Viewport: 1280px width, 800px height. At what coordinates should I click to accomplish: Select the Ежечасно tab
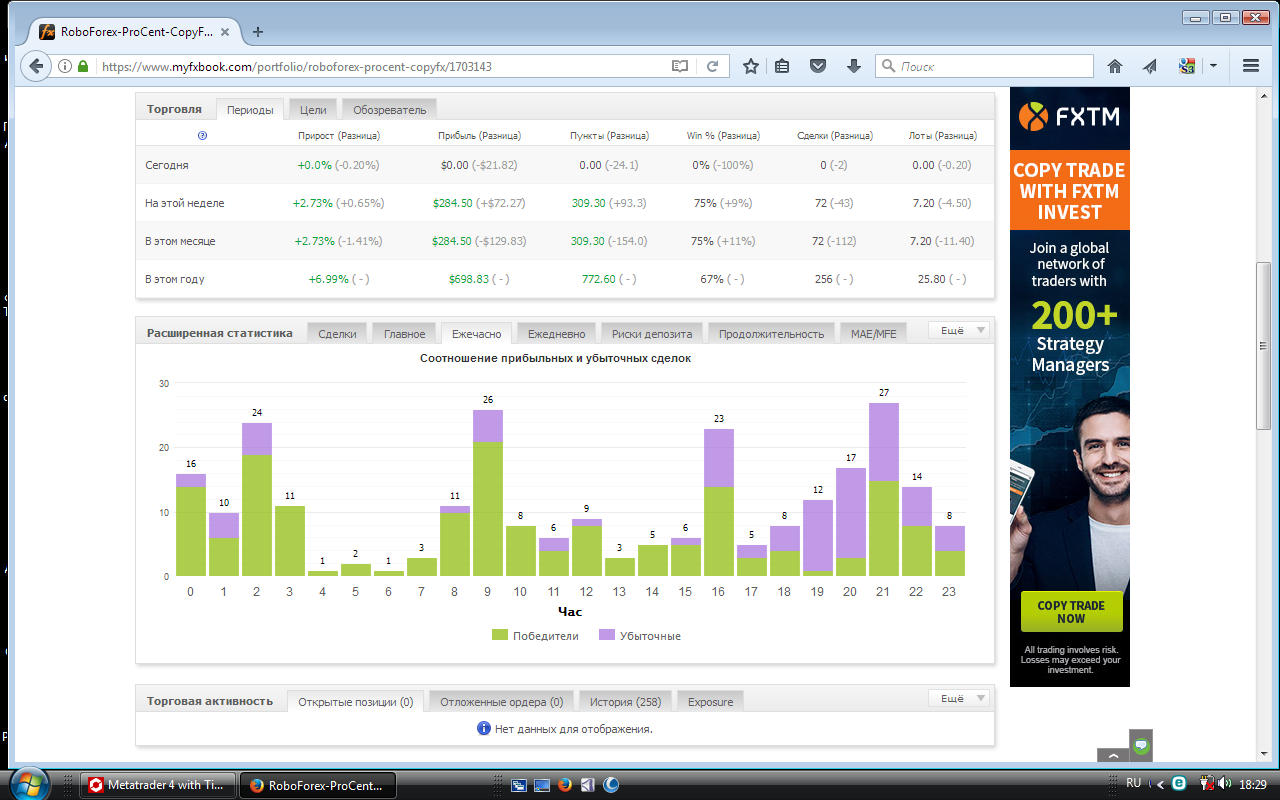point(476,334)
